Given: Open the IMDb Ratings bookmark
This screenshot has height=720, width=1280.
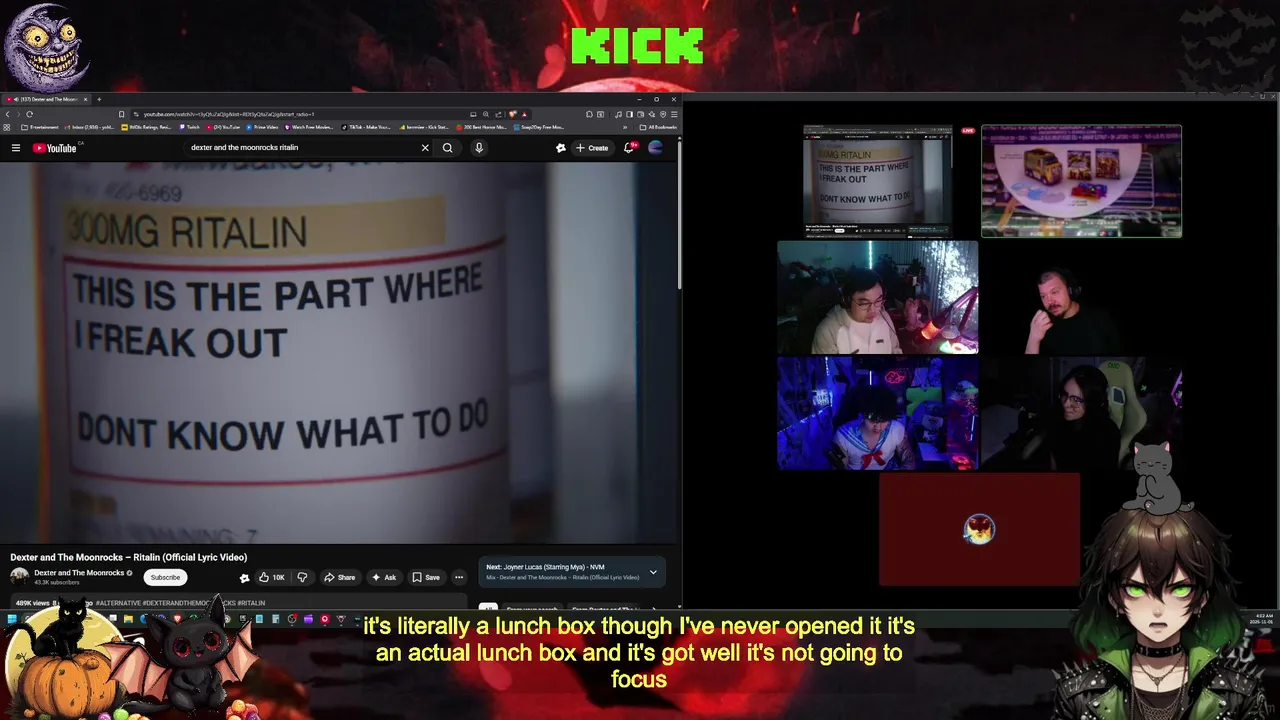Looking at the screenshot, I should 146,127.
